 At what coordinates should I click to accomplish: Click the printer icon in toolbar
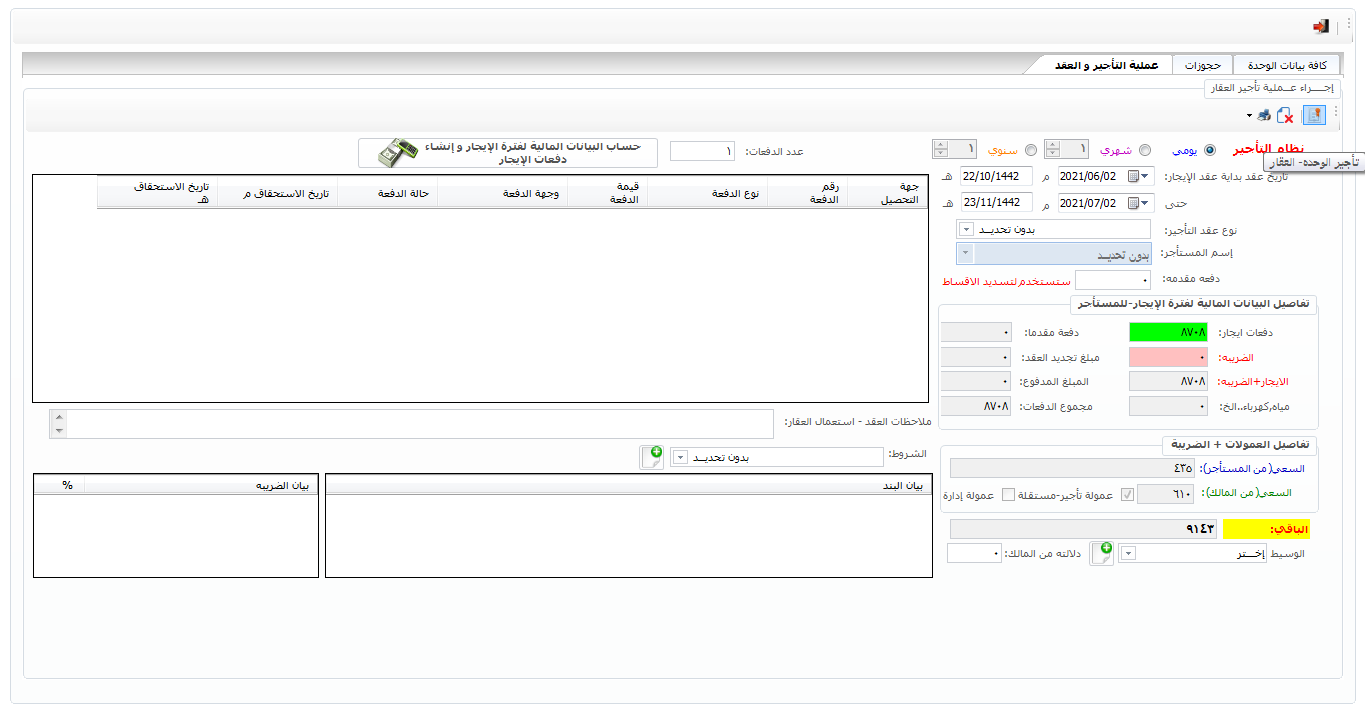point(1264,116)
